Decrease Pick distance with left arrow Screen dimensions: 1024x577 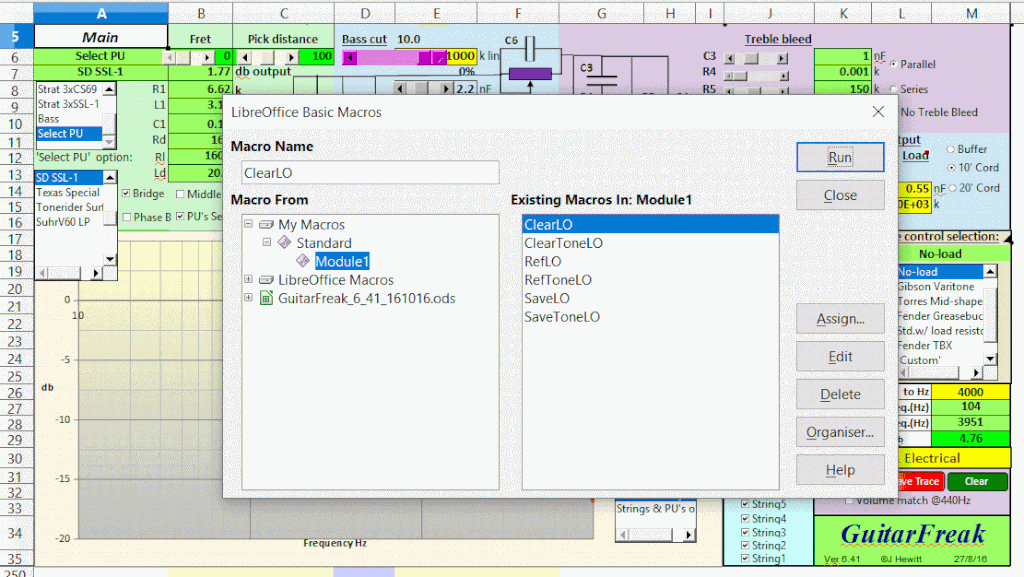[246, 57]
